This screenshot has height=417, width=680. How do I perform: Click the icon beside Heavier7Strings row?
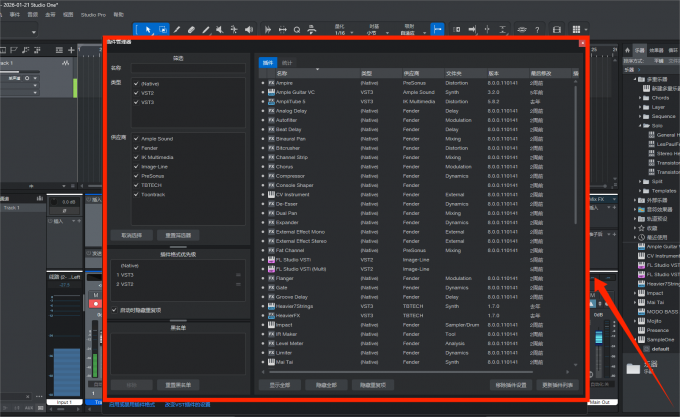click(x=271, y=306)
